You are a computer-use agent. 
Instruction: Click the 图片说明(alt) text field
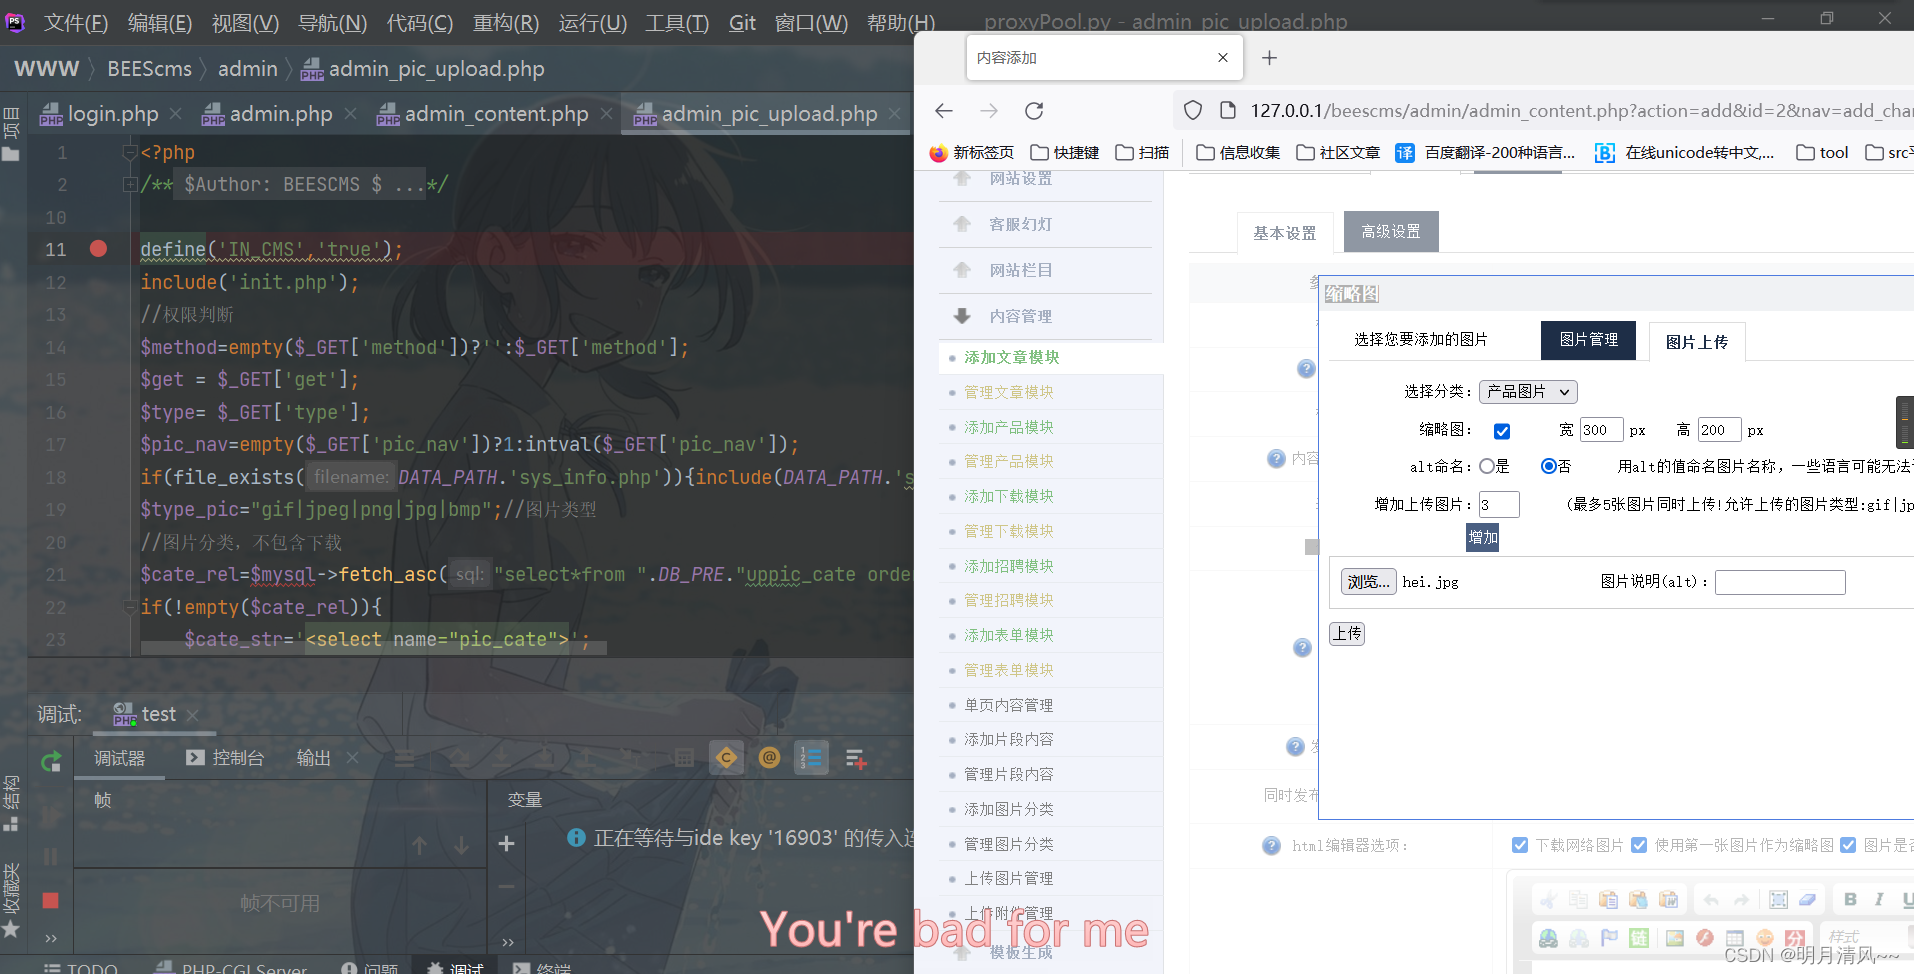[x=1780, y=581]
